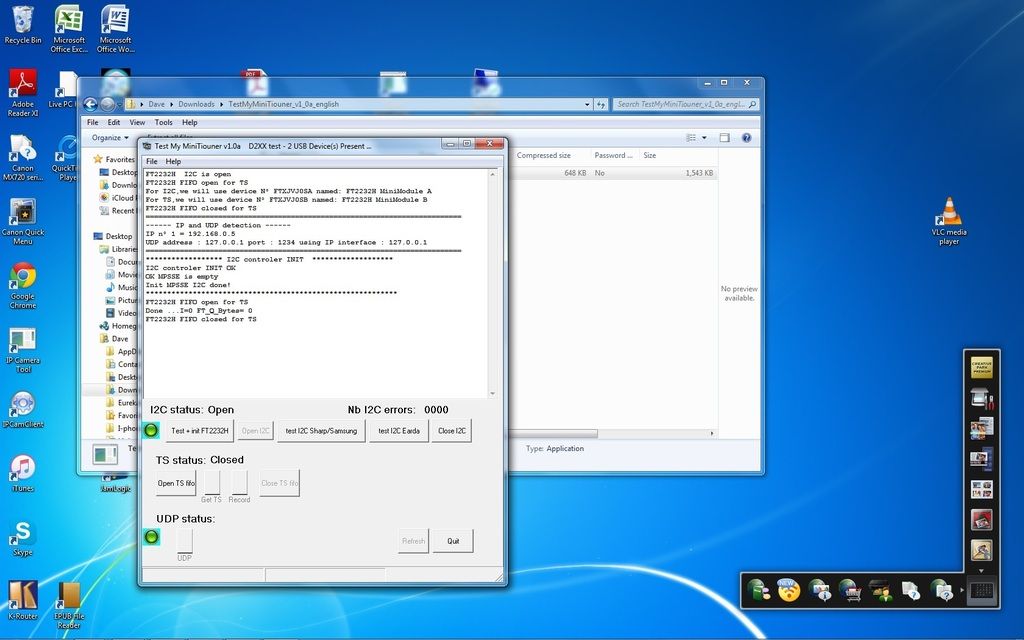Open the Recycle Bin desktop icon

[x=23, y=25]
